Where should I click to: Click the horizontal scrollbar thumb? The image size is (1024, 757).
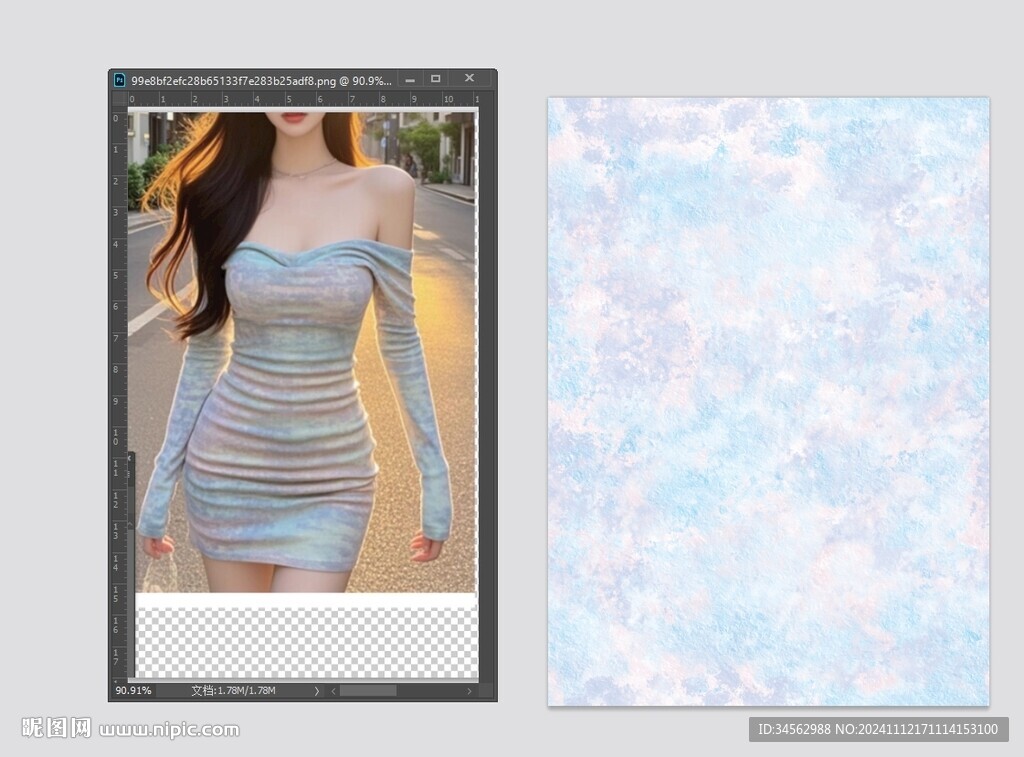[x=368, y=690]
